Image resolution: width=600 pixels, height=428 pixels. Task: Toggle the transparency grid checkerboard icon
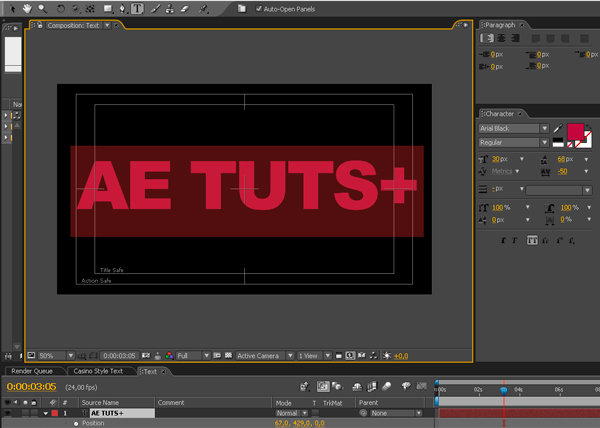[228, 356]
